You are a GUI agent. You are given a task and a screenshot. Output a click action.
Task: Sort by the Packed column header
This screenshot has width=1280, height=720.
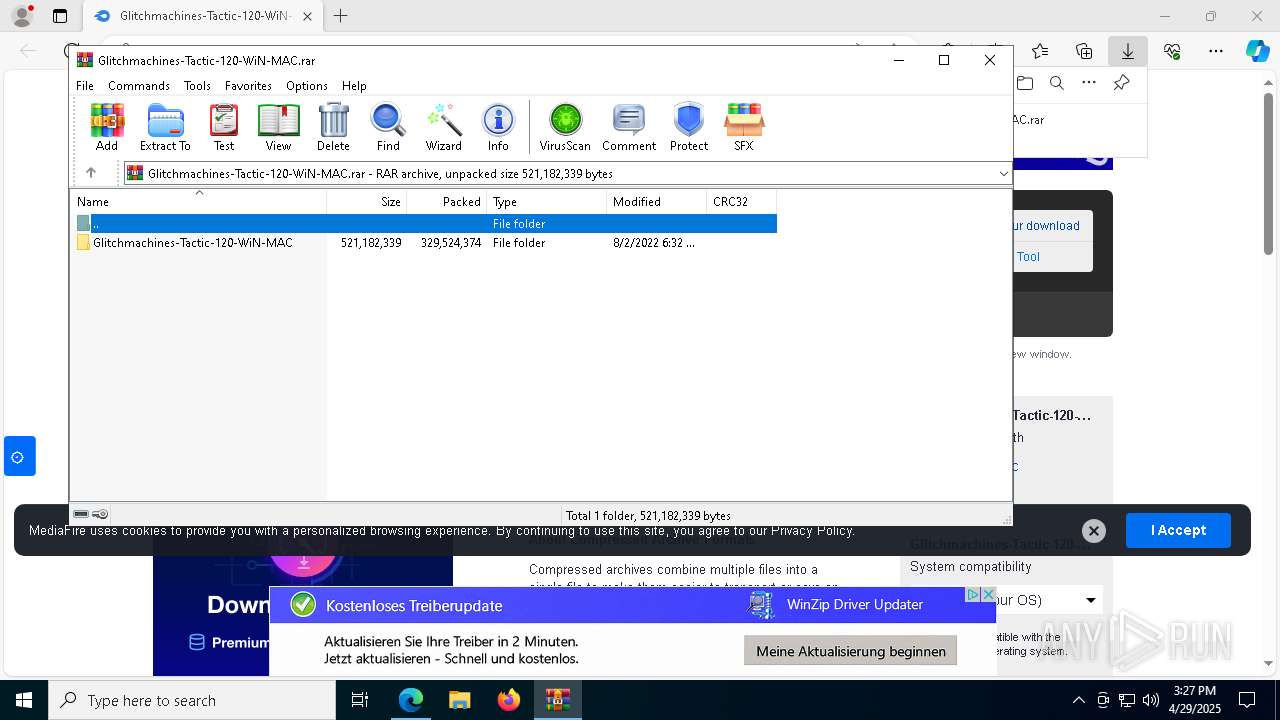(447, 202)
